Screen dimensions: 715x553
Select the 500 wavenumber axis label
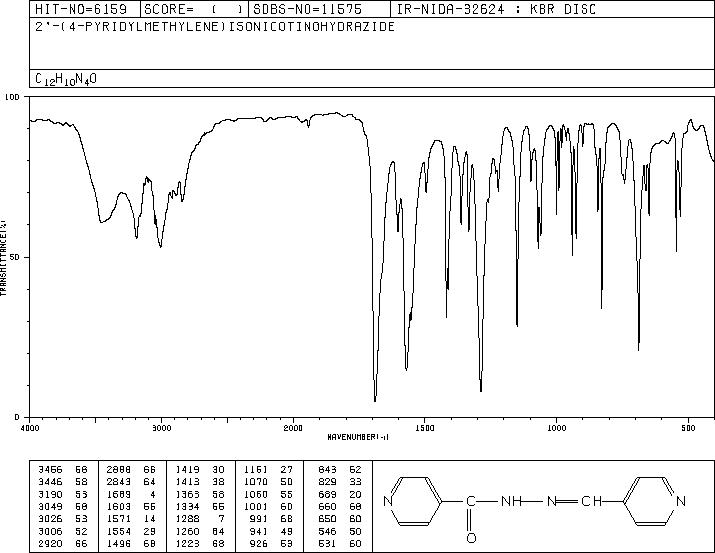(x=688, y=427)
